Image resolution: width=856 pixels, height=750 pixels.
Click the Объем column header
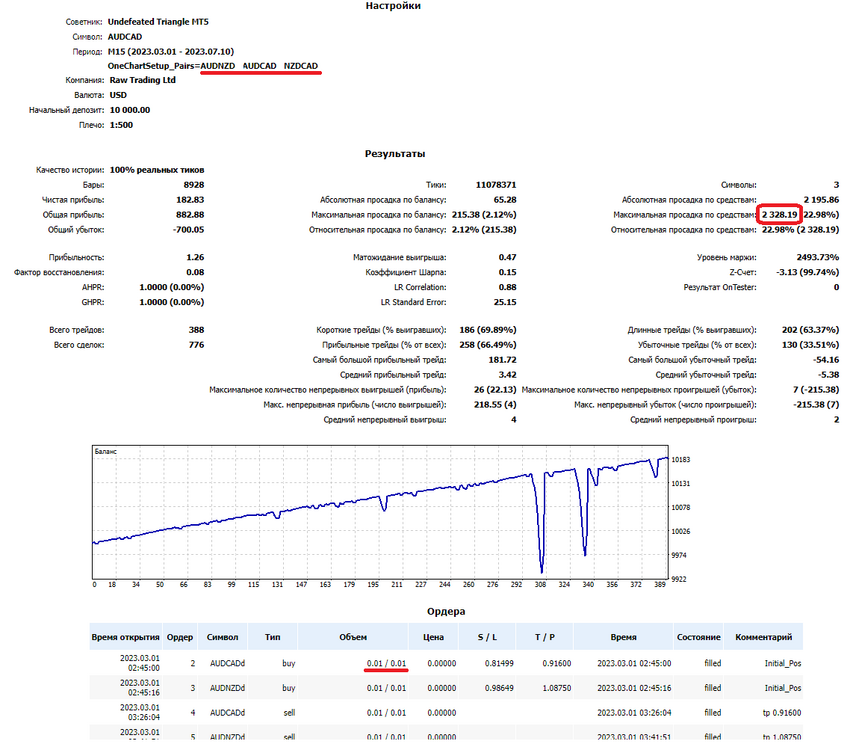click(x=353, y=637)
